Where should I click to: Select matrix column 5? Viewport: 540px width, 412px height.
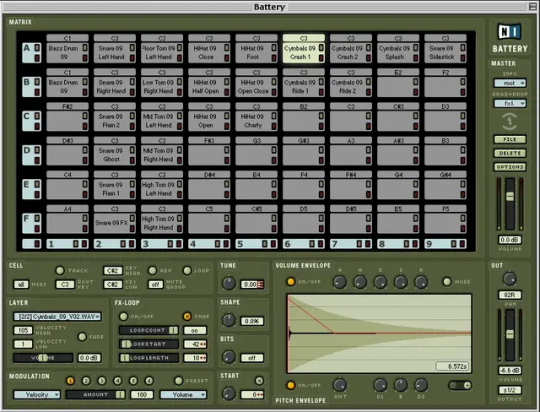click(x=256, y=244)
